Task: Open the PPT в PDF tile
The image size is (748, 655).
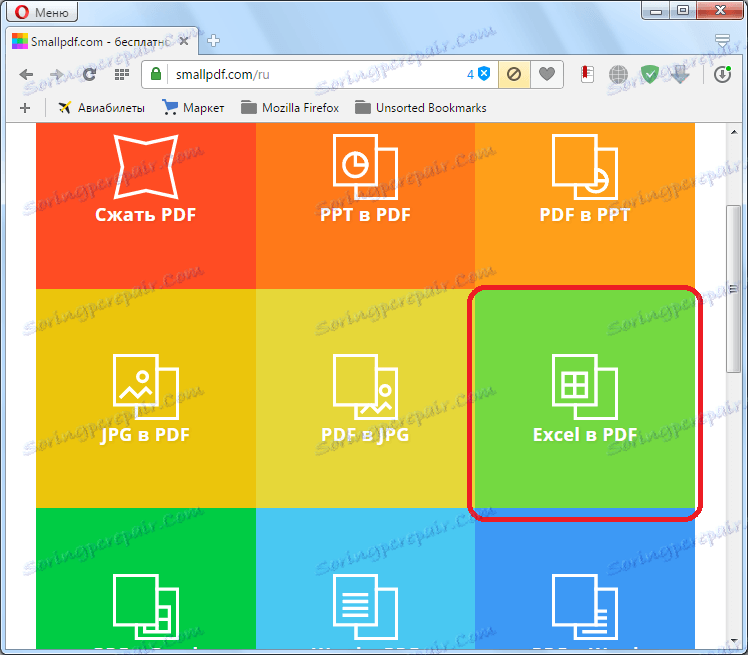Action: click(365, 206)
